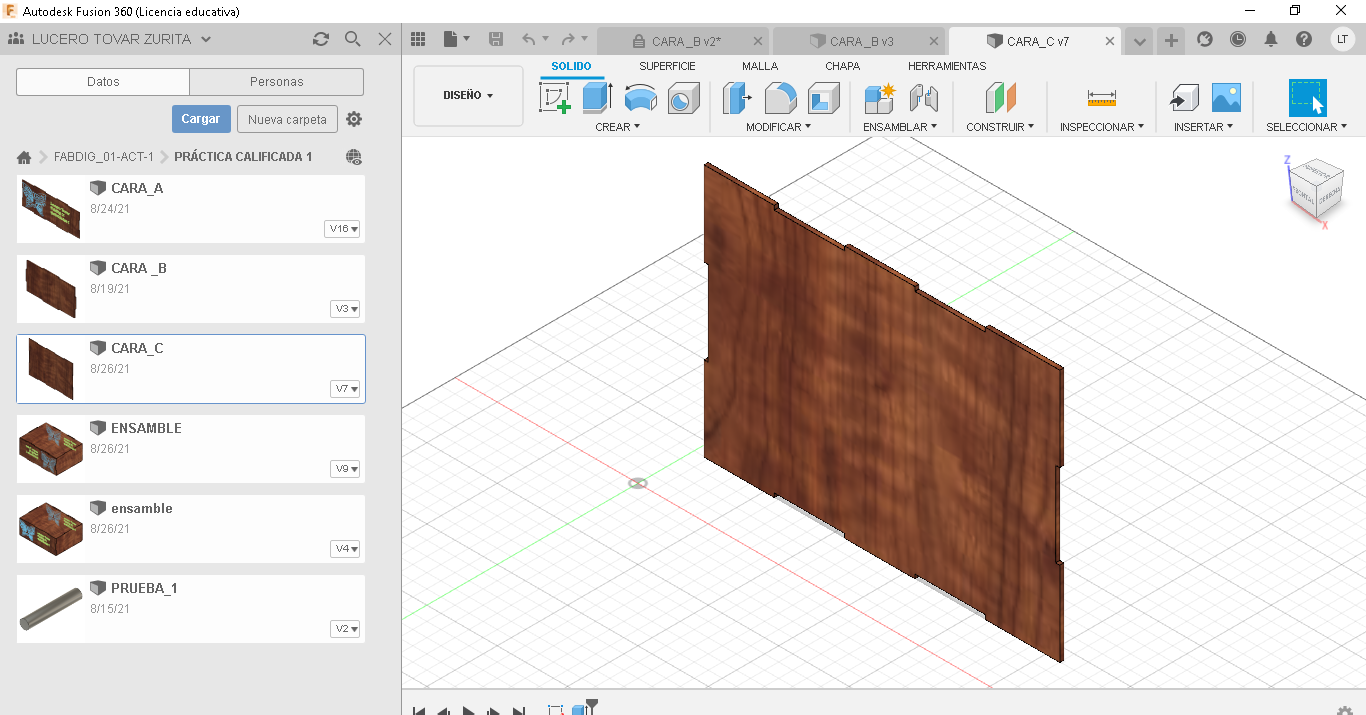Image resolution: width=1366 pixels, height=715 pixels.
Task: Add a new design tab
Action: click(1171, 41)
